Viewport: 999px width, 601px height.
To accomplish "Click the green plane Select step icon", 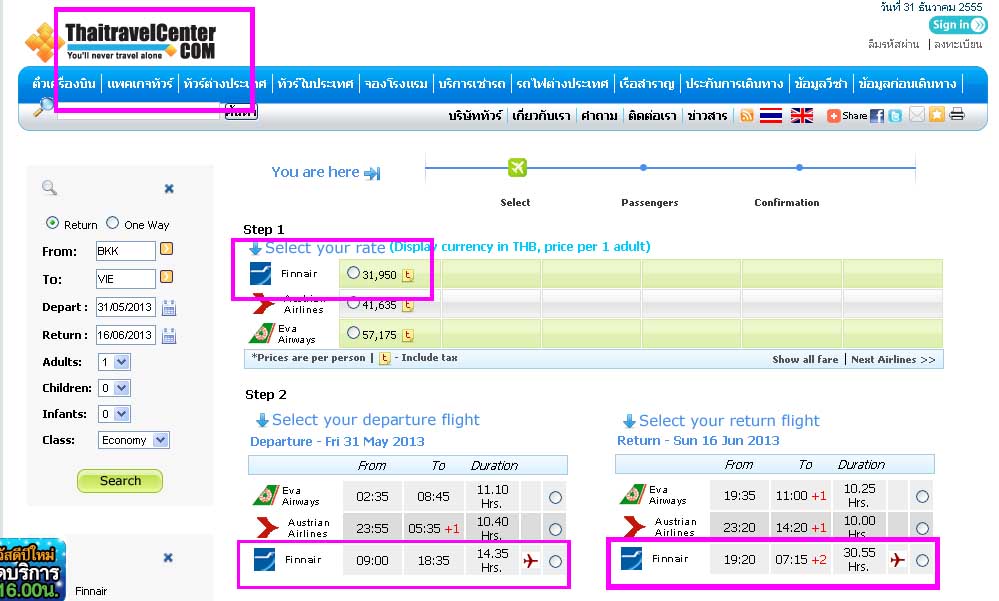I will point(517,168).
